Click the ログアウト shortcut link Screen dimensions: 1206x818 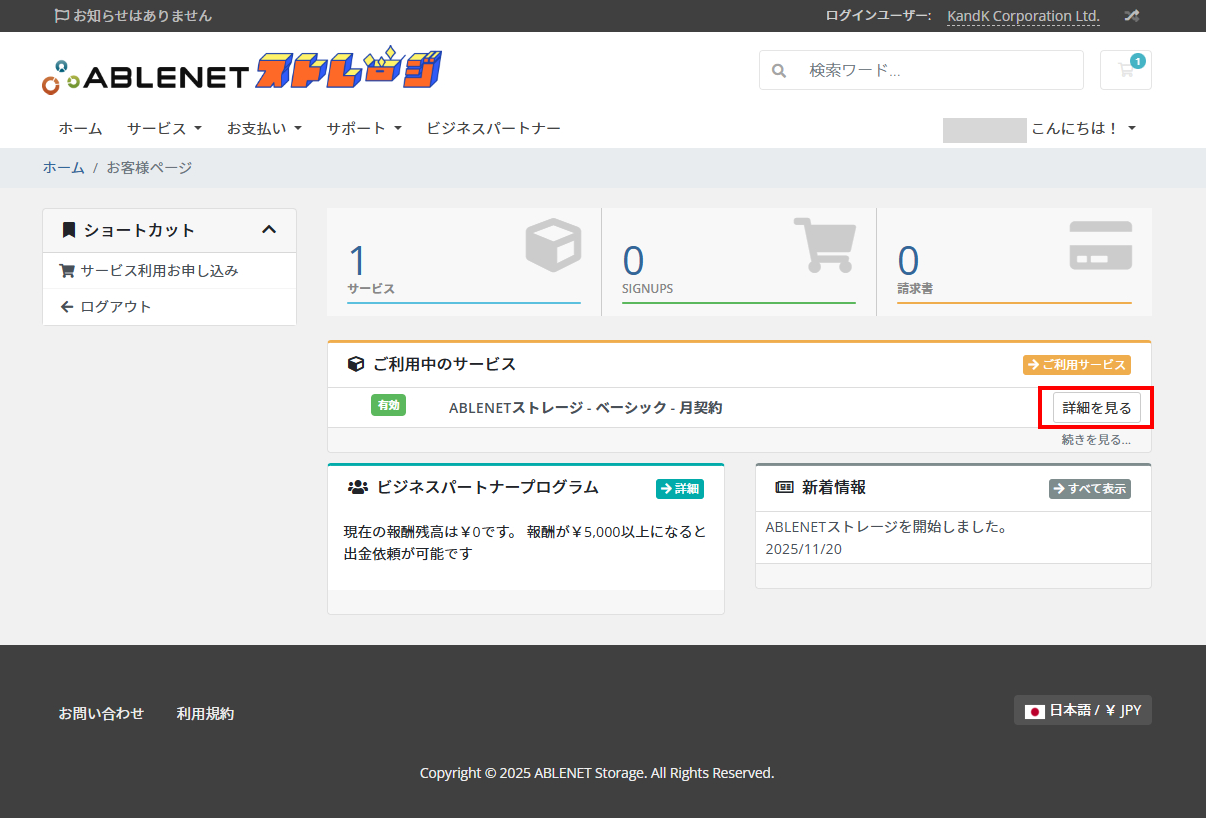[115, 307]
